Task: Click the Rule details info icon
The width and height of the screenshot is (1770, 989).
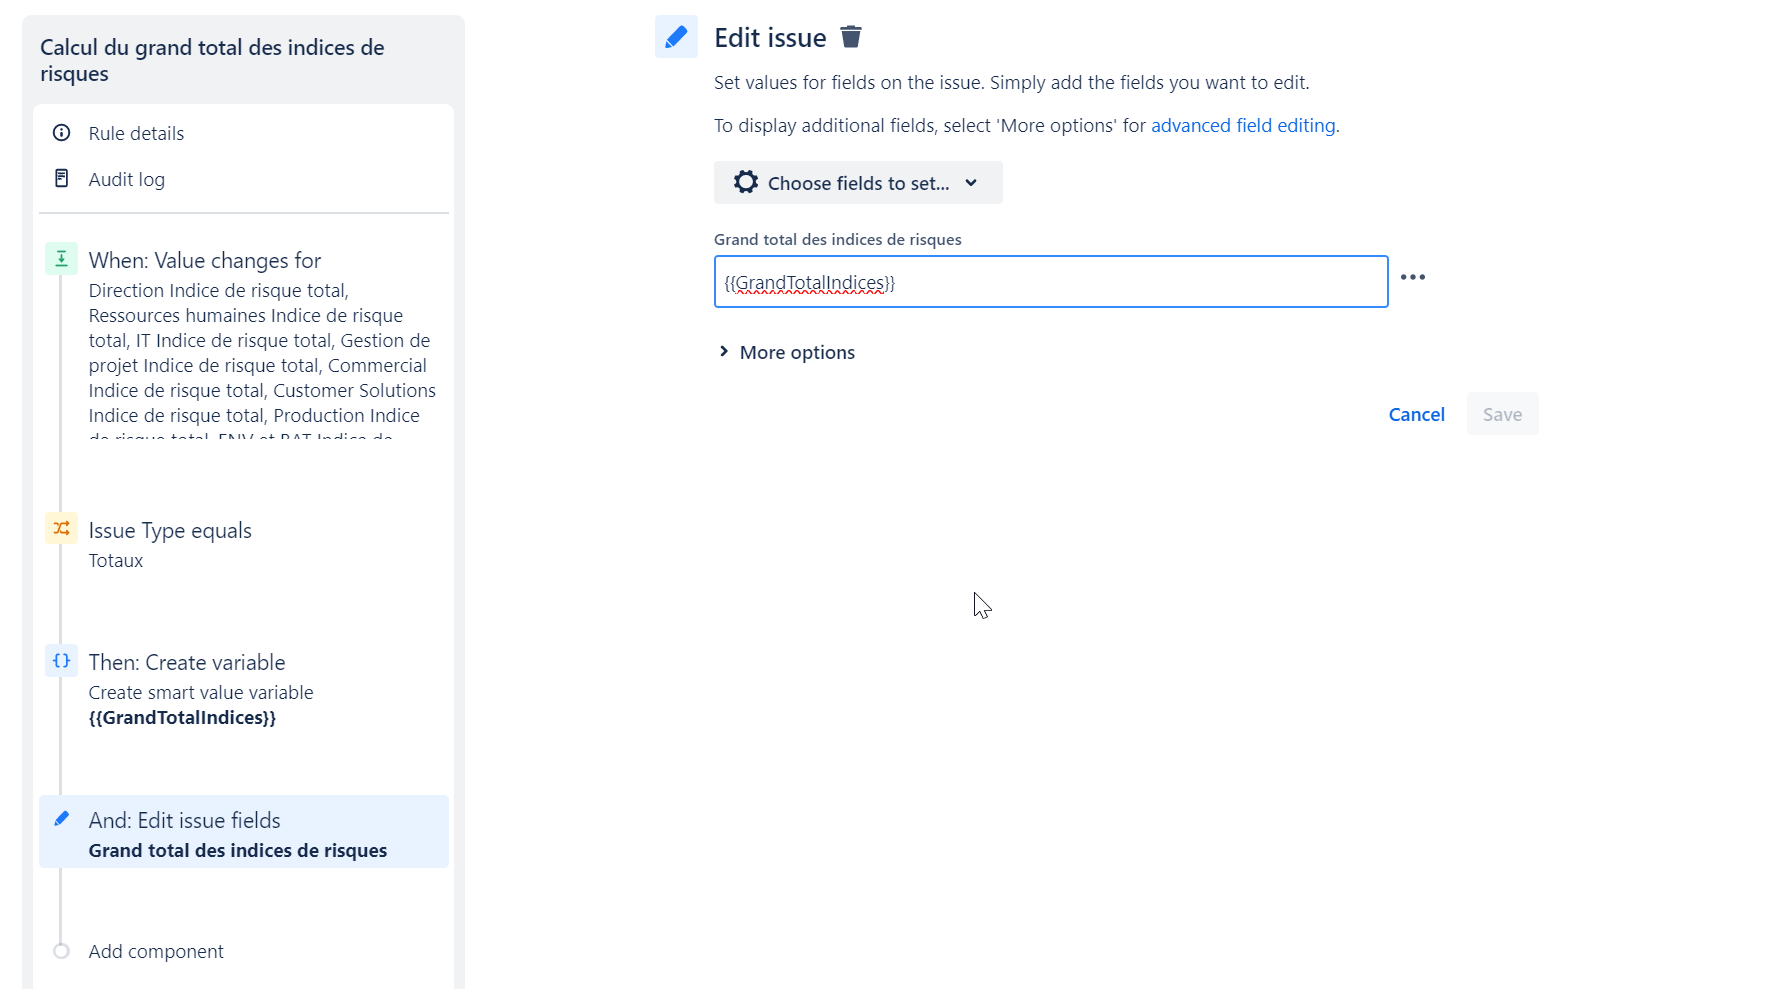Action: point(61,133)
